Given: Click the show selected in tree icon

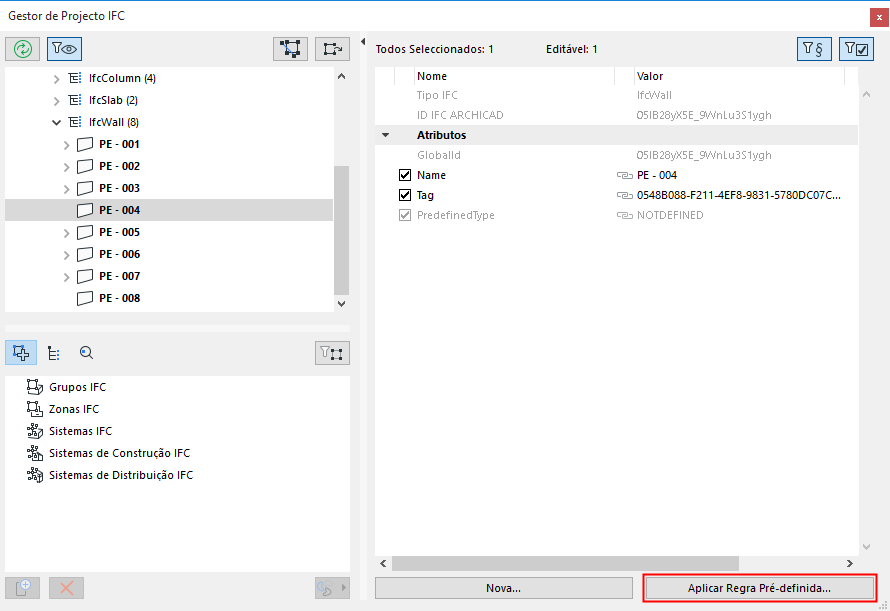Looking at the screenshot, I should (332, 49).
